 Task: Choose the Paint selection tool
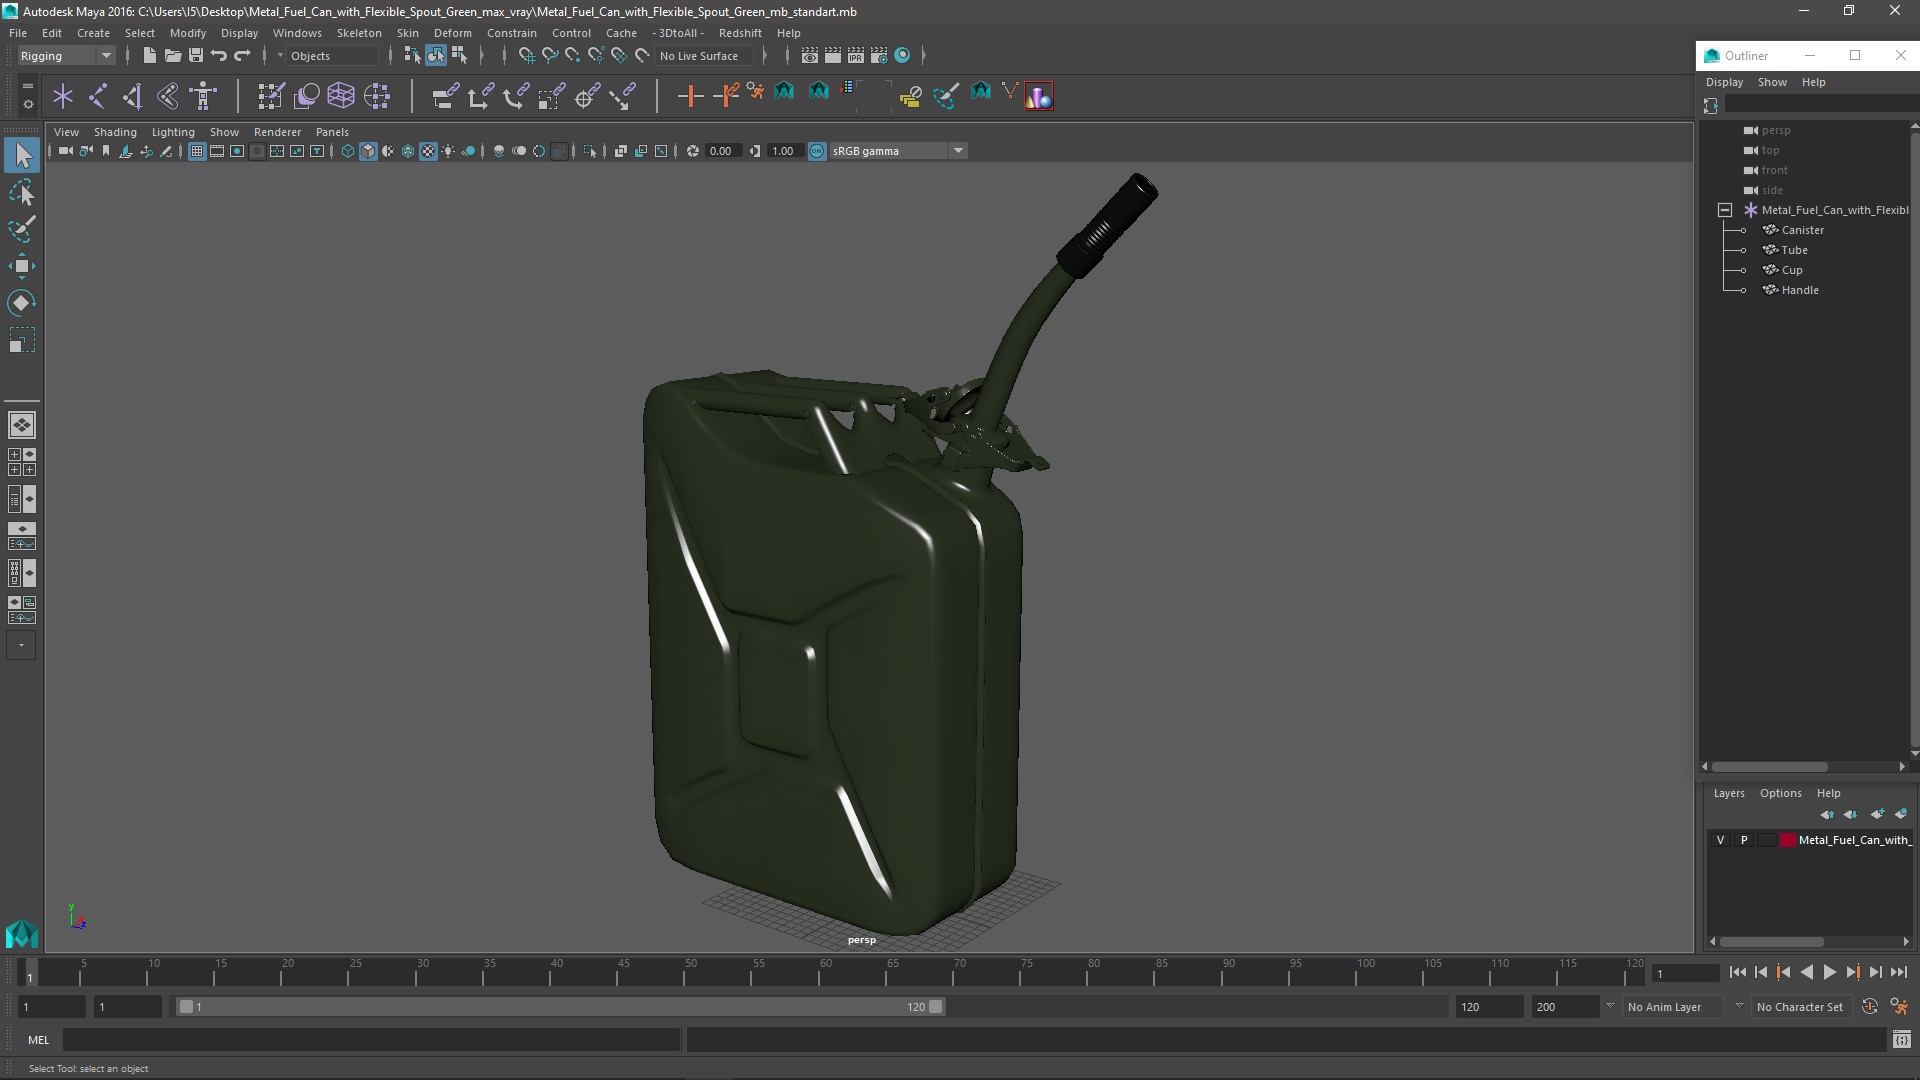coord(22,229)
